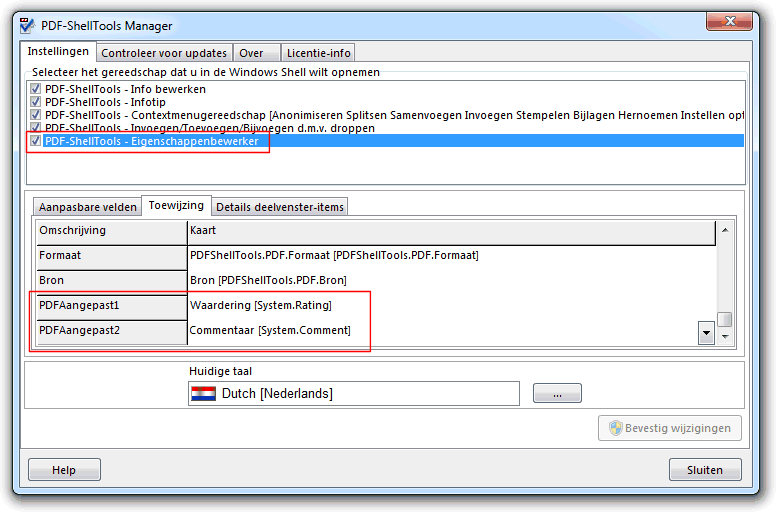Toggle the Infotip checkbox
This screenshot has width=776, height=512.
pyautogui.click(x=35, y=102)
